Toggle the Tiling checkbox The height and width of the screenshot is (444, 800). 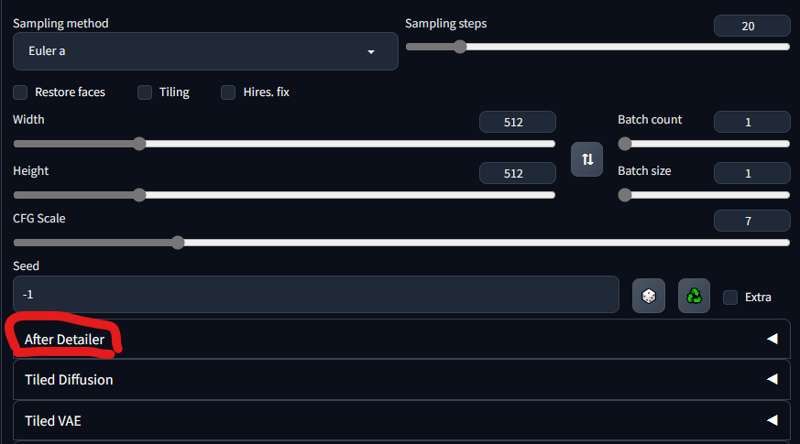[145, 92]
